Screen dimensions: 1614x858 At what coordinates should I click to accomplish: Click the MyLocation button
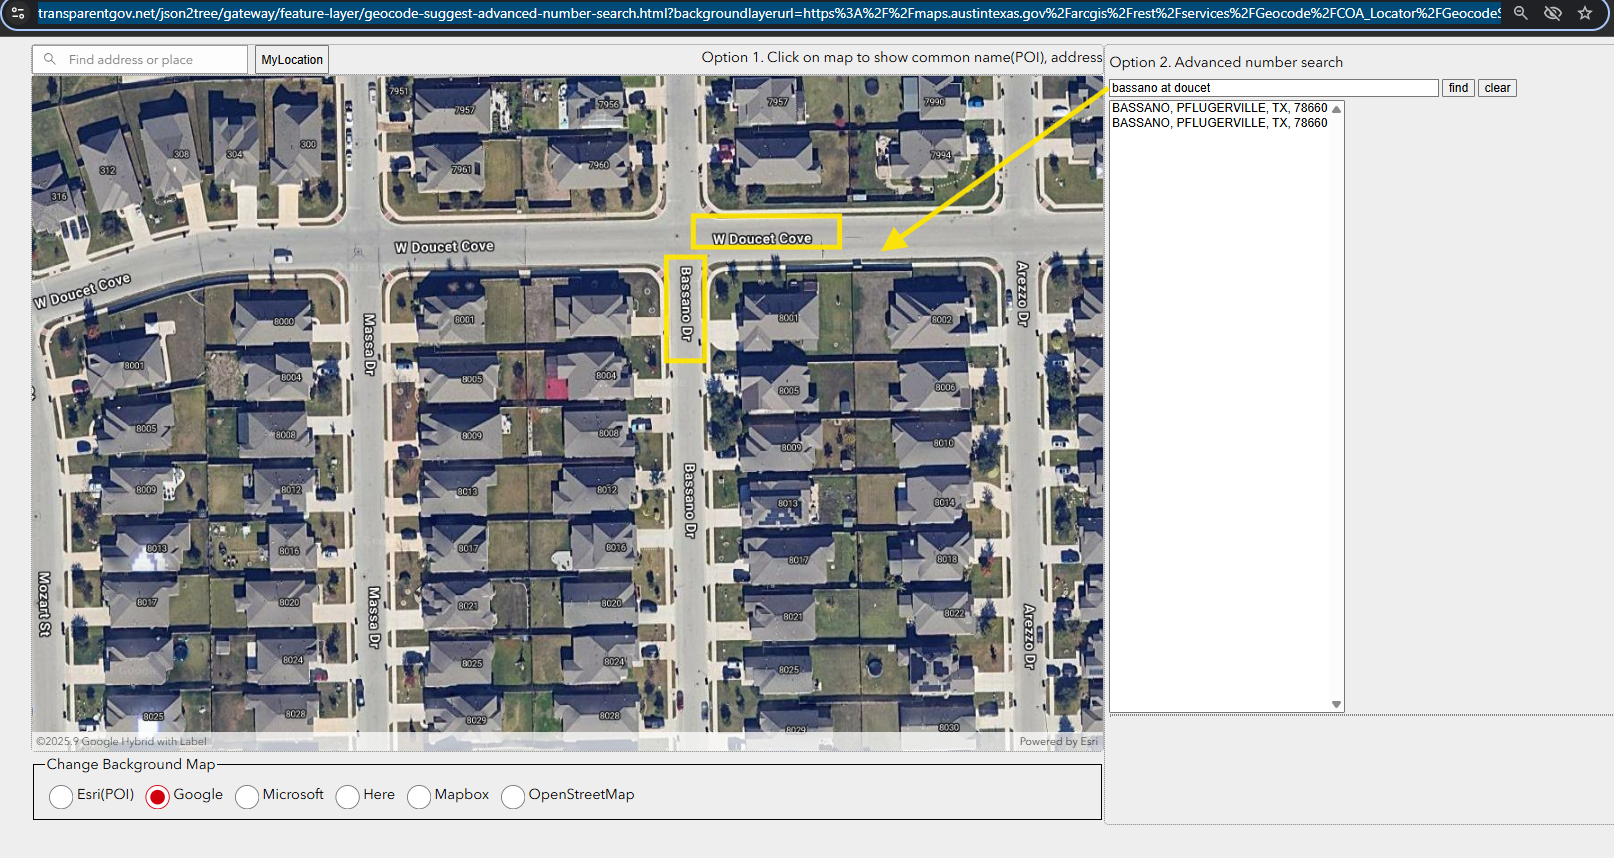pos(292,60)
